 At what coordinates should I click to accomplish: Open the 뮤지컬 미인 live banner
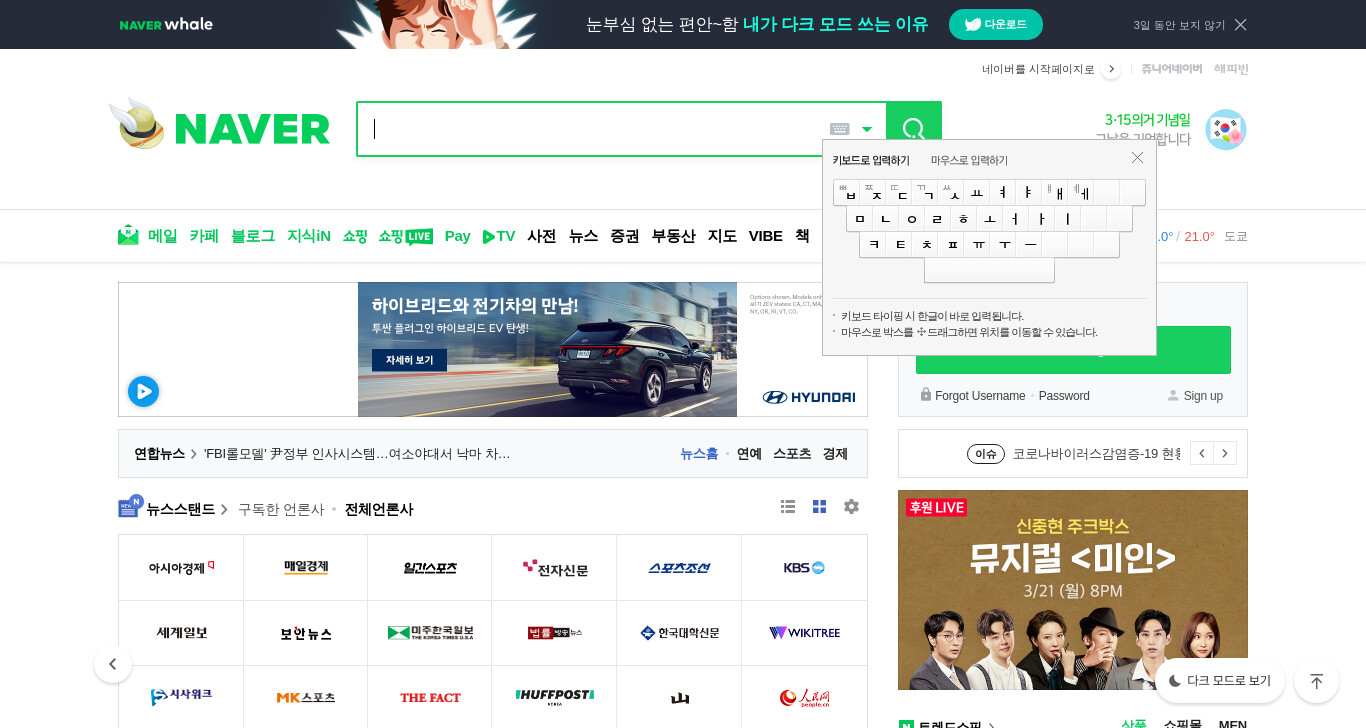[x=1073, y=590]
